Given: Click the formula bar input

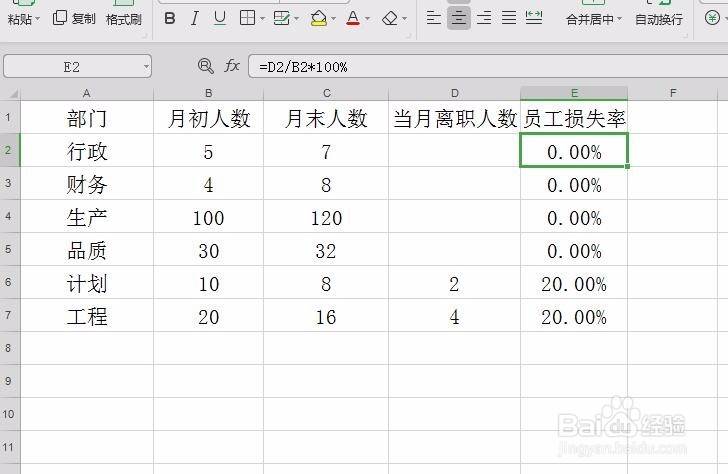Looking at the screenshot, I should coord(488,67).
